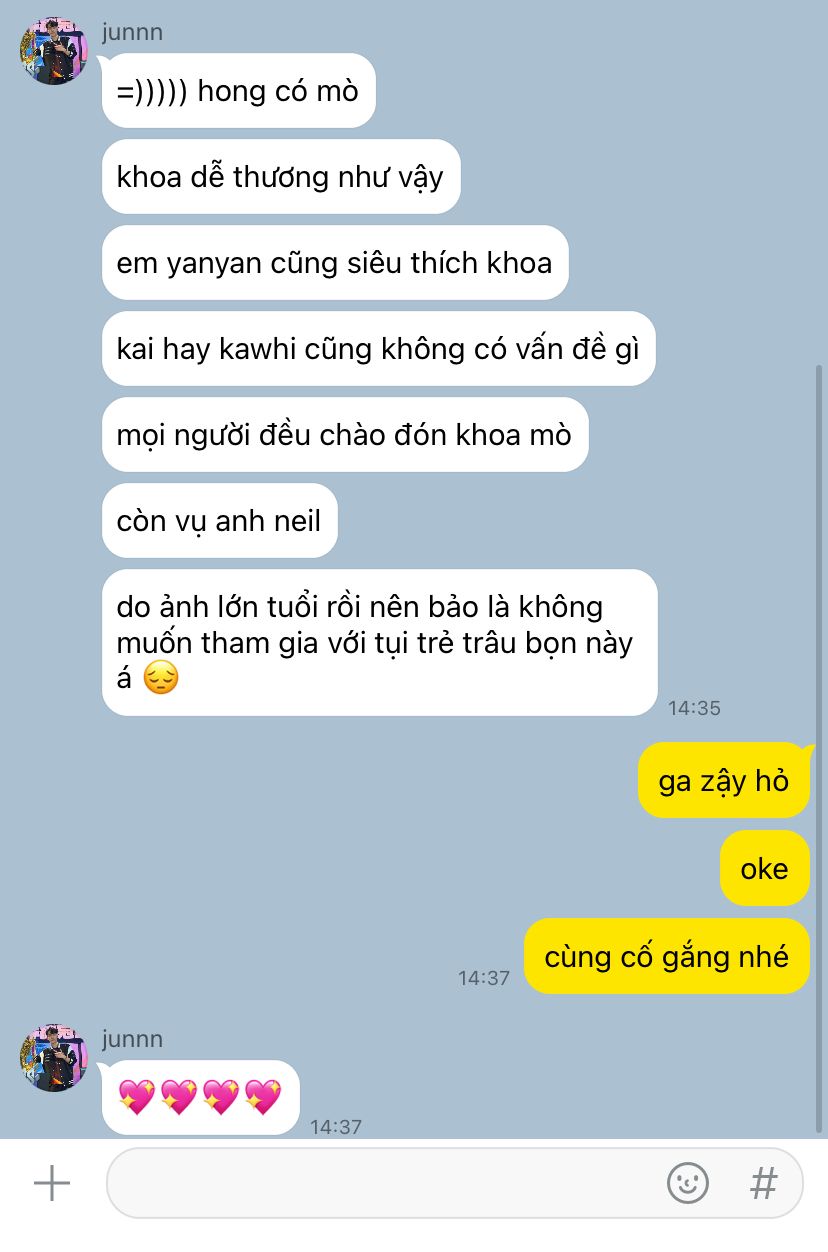
Task: Click the 'em yanyan cũng siêu thích khoa' bubble
Action: [335, 262]
